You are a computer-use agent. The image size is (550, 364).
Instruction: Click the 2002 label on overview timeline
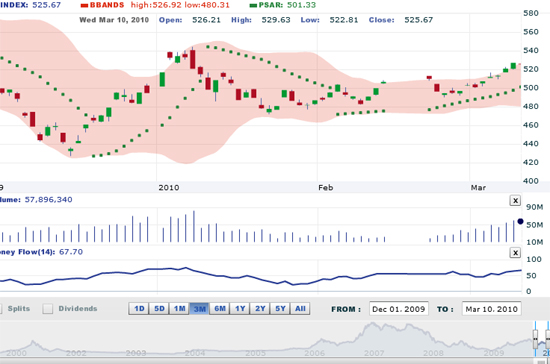76,353
